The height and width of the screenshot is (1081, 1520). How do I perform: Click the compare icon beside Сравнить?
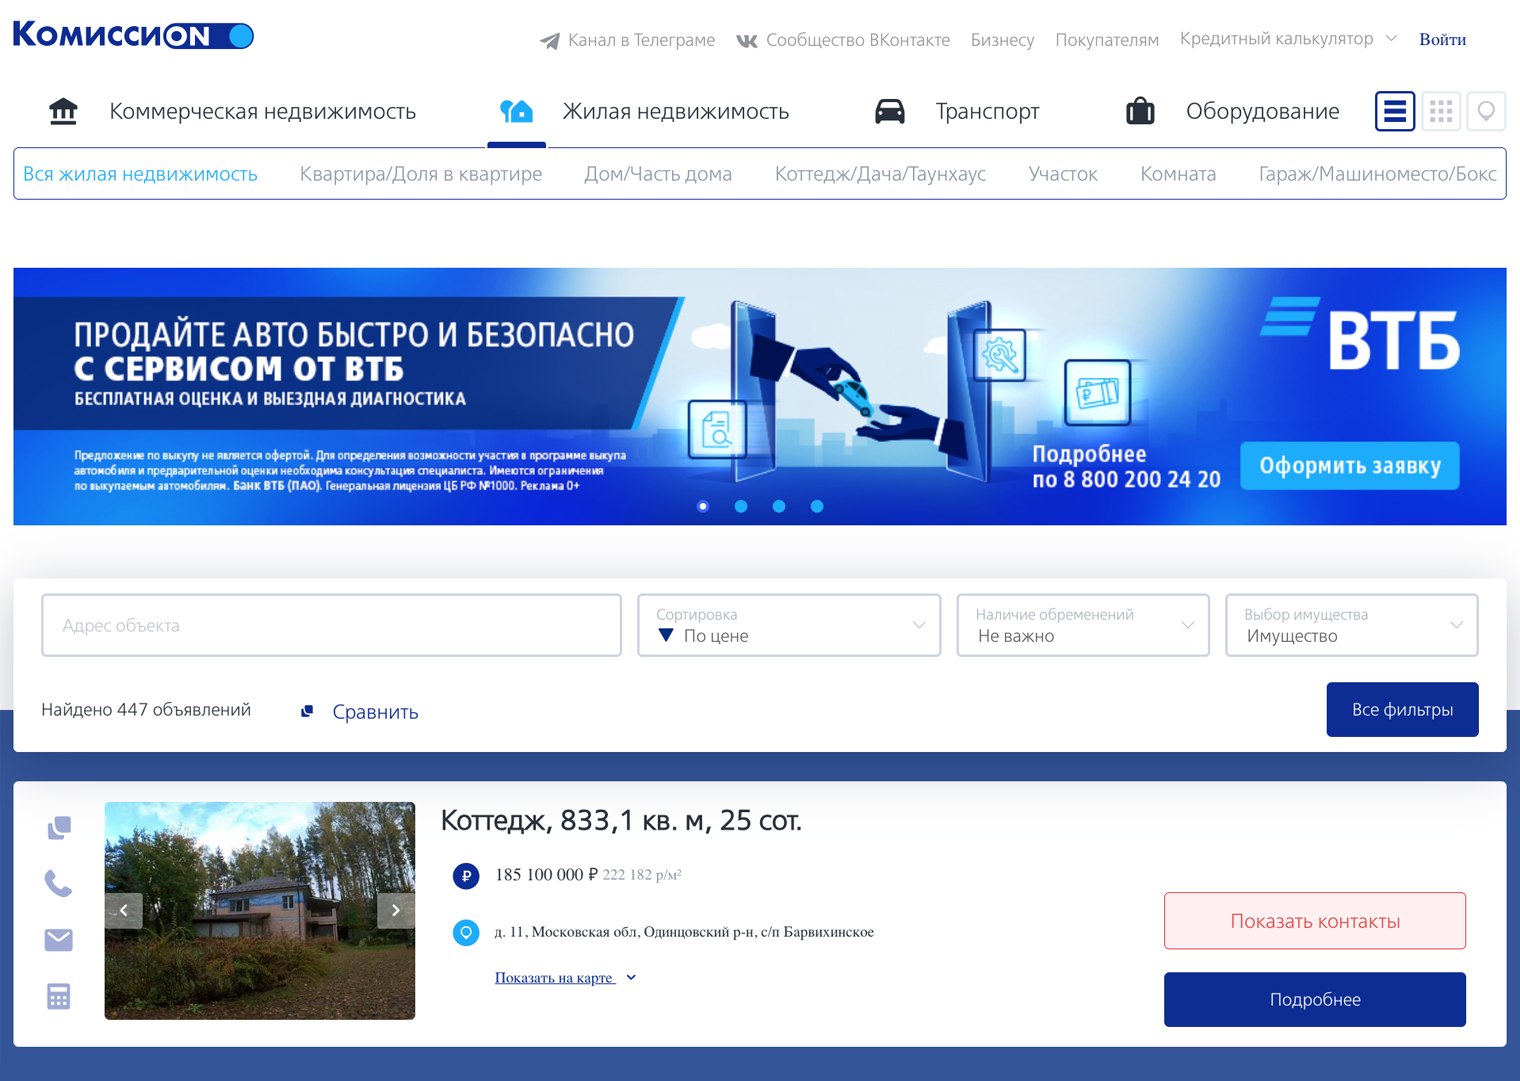click(307, 711)
